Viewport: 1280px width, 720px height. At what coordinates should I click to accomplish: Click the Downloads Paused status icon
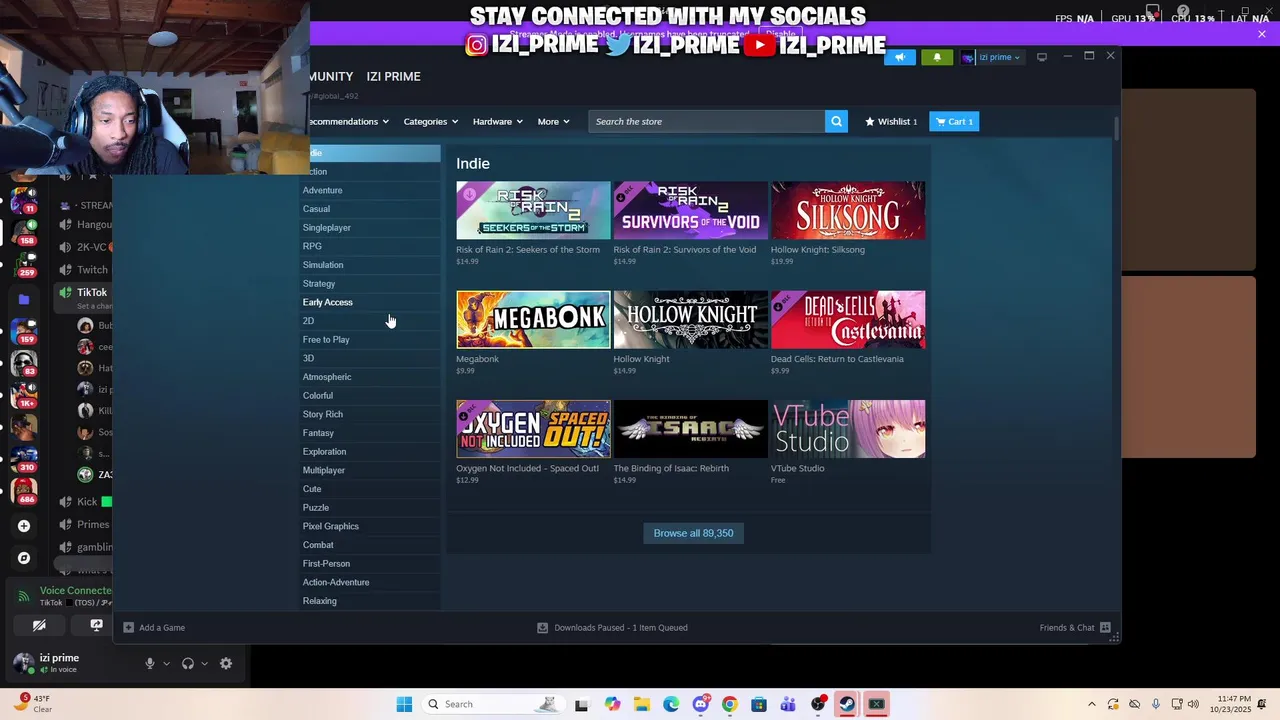pos(542,627)
